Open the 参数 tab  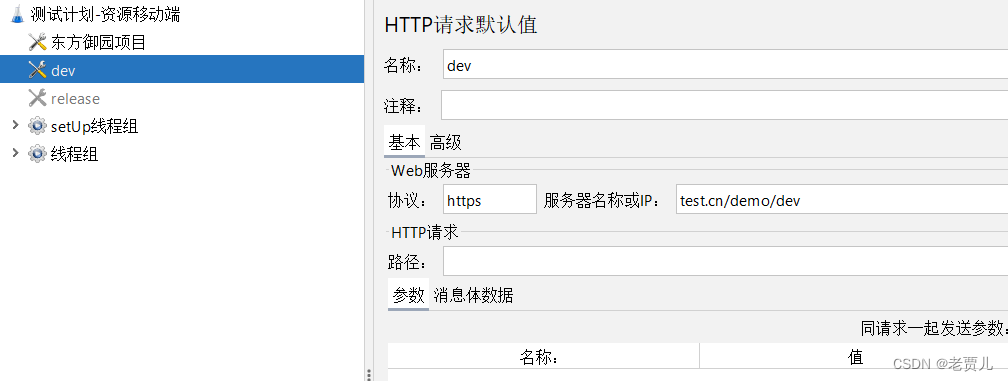408,295
